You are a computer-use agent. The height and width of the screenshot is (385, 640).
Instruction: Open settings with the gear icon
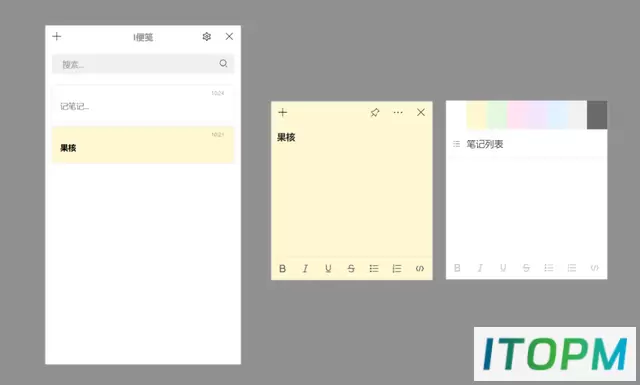click(x=207, y=37)
